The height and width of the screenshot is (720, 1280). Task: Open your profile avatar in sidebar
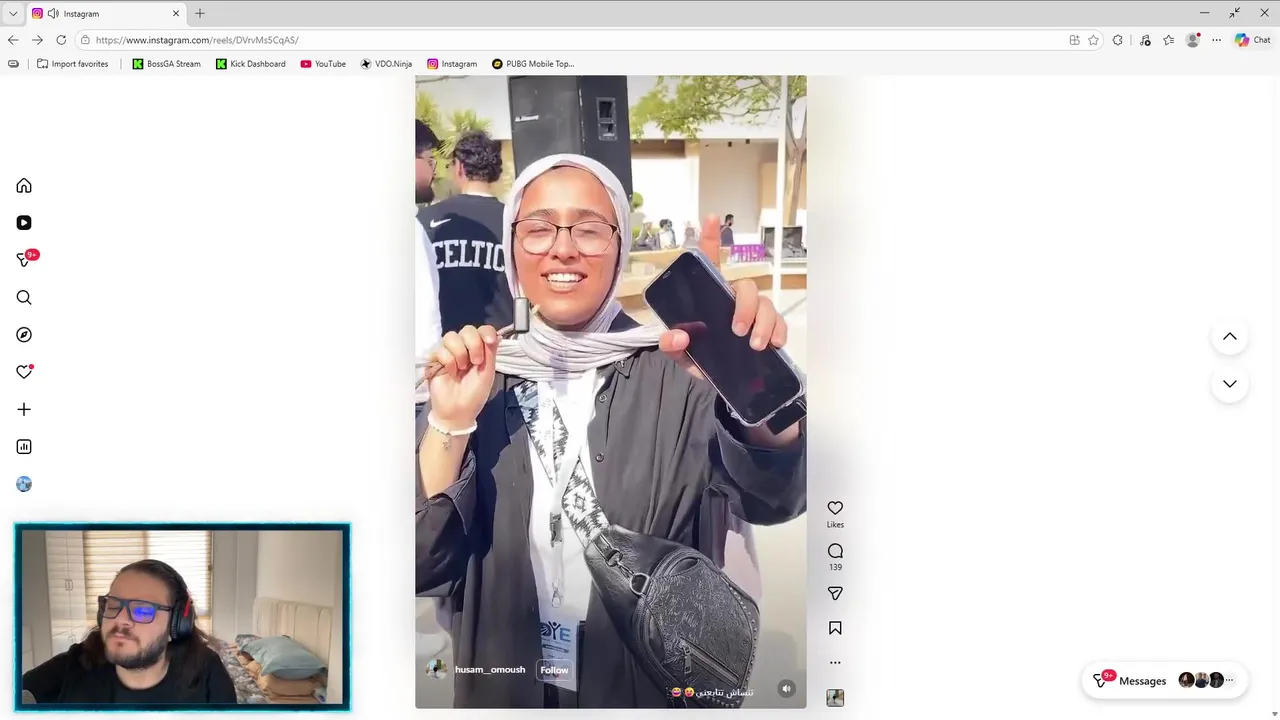(x=24, y=484)
